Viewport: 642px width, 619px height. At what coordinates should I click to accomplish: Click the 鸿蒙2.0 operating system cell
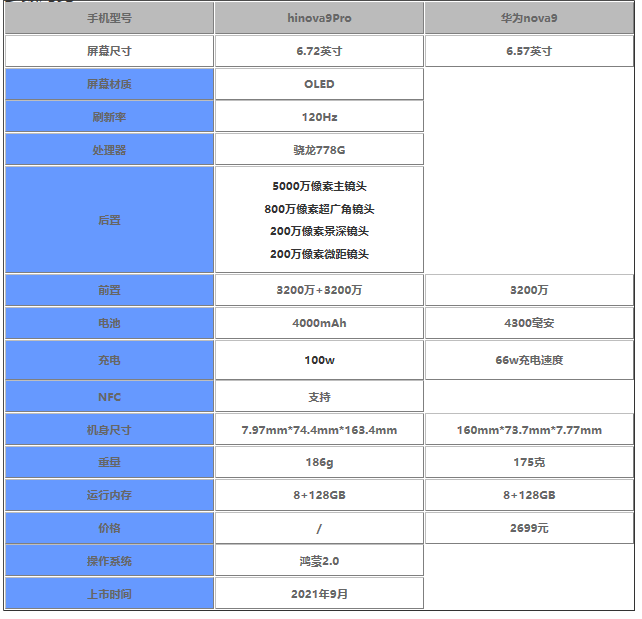click(319, 561)
